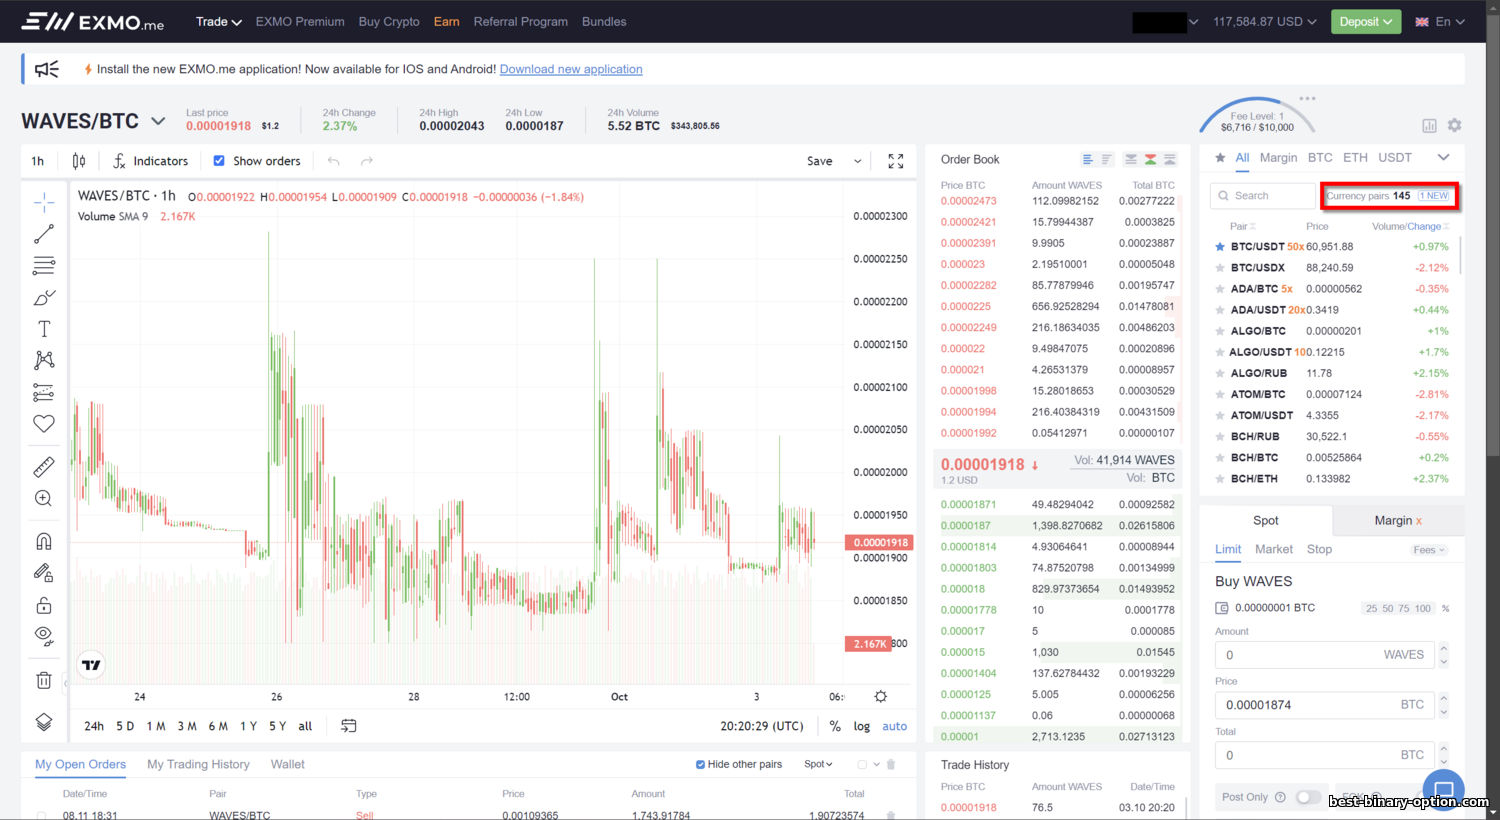Expand the WAVES/BTC pair selector

[158, 121]
